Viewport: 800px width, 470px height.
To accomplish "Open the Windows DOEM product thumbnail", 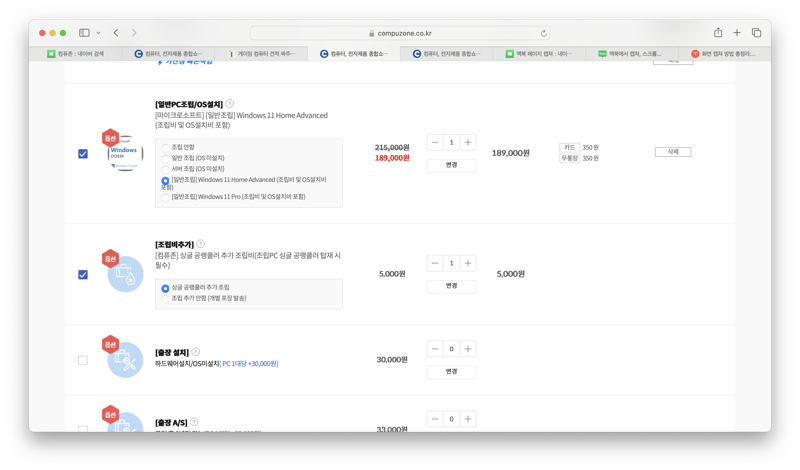I will pyautogui.click(x=125, y=154).
